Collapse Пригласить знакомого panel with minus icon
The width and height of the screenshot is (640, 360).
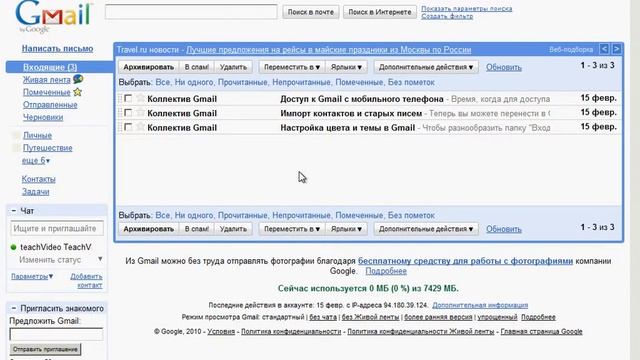click(x=13, y=308)
